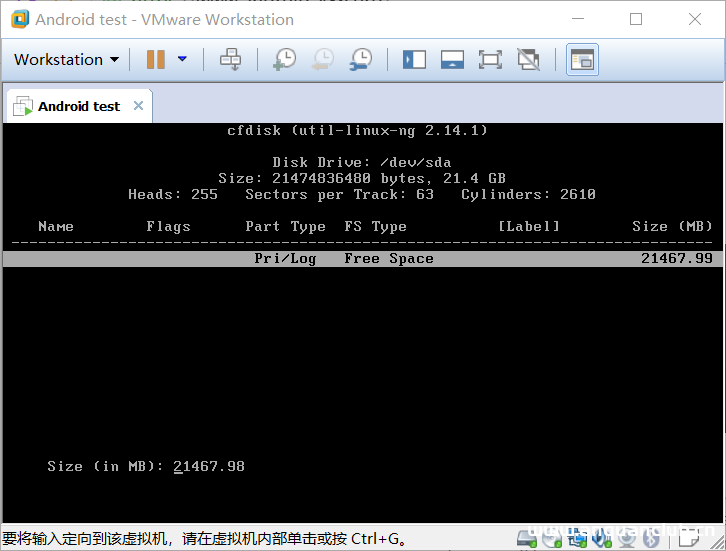
Task: Click the cfdisk version header text
Action: click(x=357, y=131)
